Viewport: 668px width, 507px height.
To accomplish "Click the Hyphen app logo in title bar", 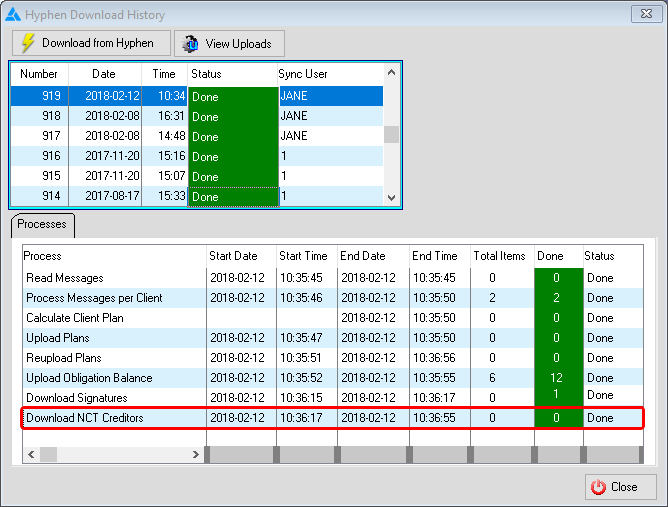I will pos(13,14).
